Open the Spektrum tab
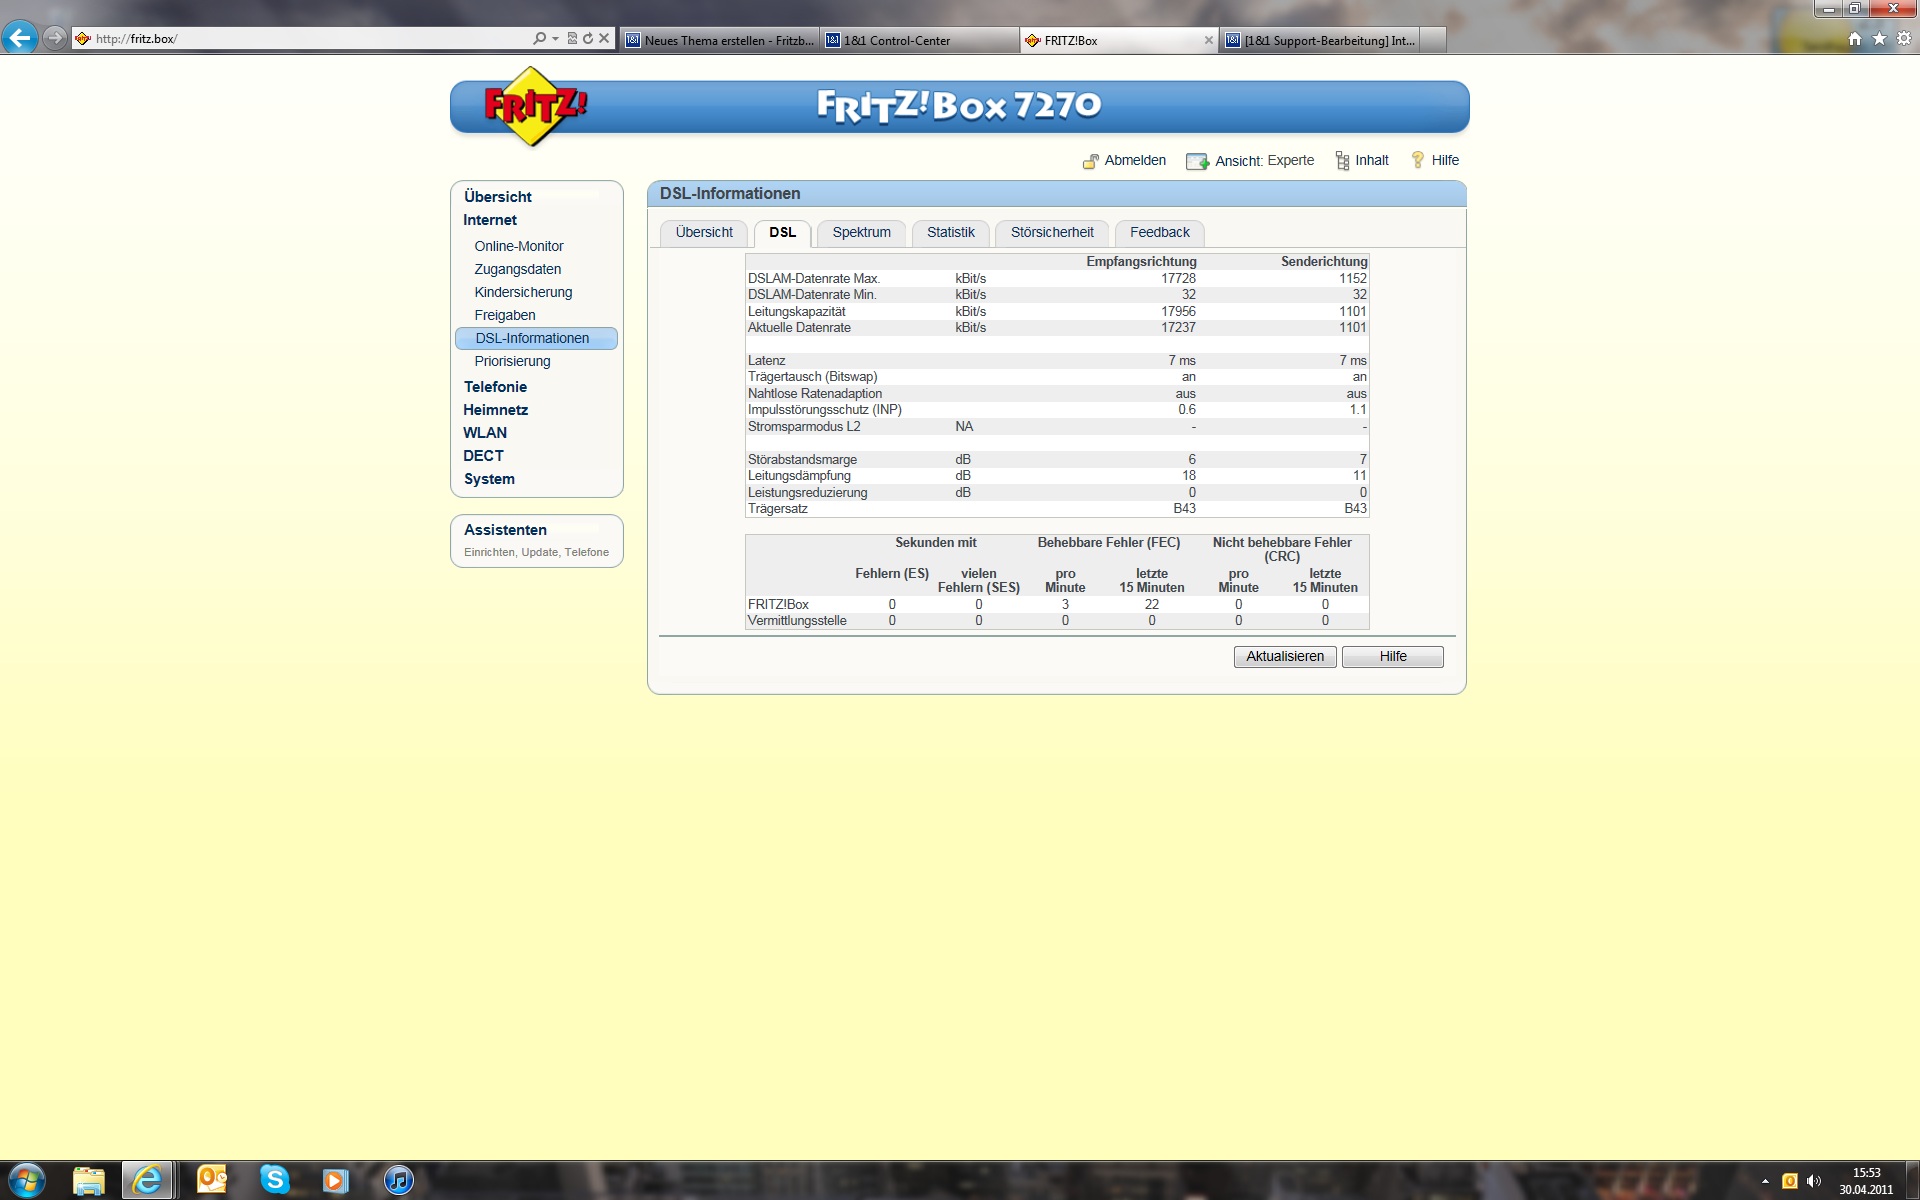The height and width of the screenshot is (1200, 1920). (x=861, y=233)
